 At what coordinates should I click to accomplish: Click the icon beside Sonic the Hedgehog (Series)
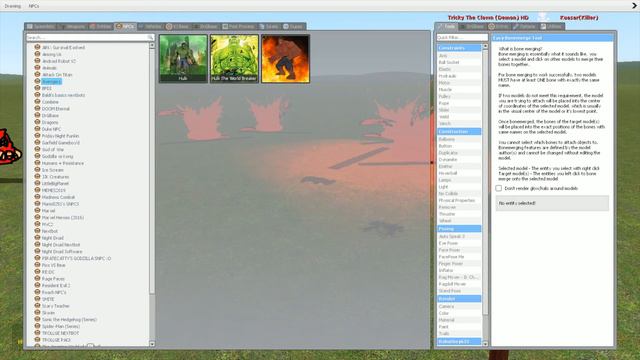tap(38, 319)
